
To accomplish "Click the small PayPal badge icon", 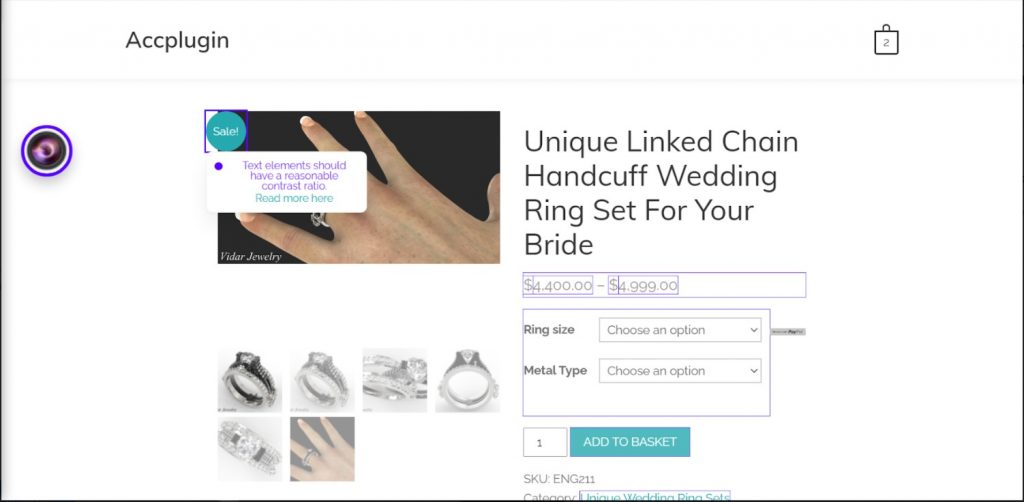I will coord(788,332).
